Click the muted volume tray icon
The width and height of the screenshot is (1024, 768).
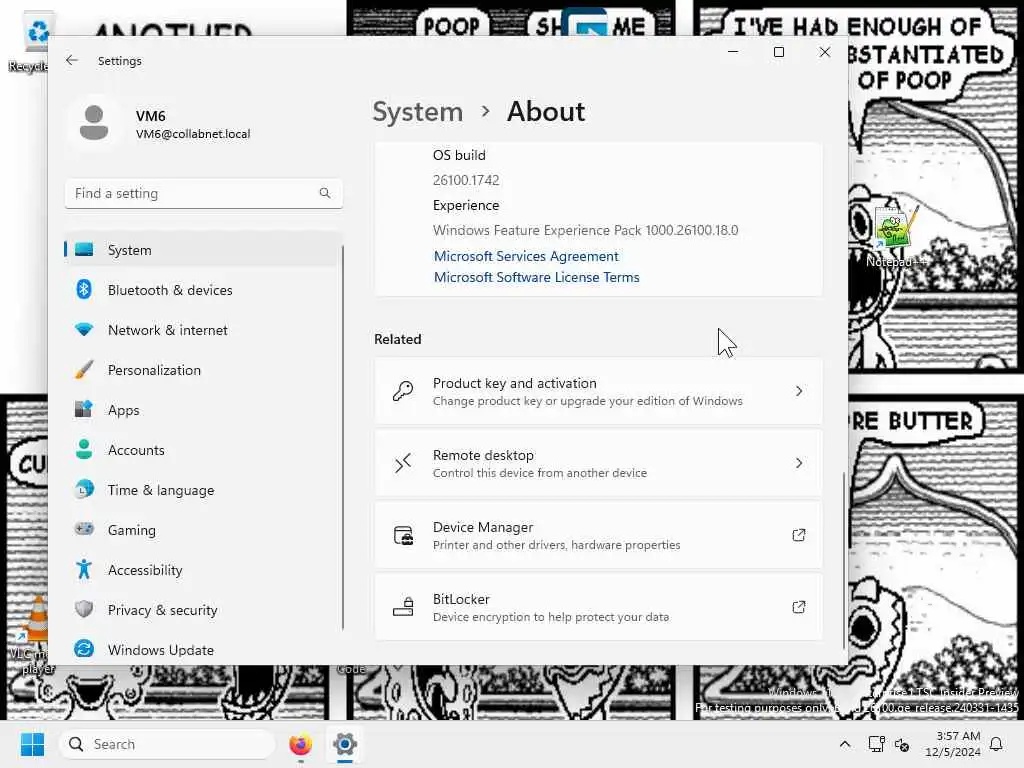902,744
